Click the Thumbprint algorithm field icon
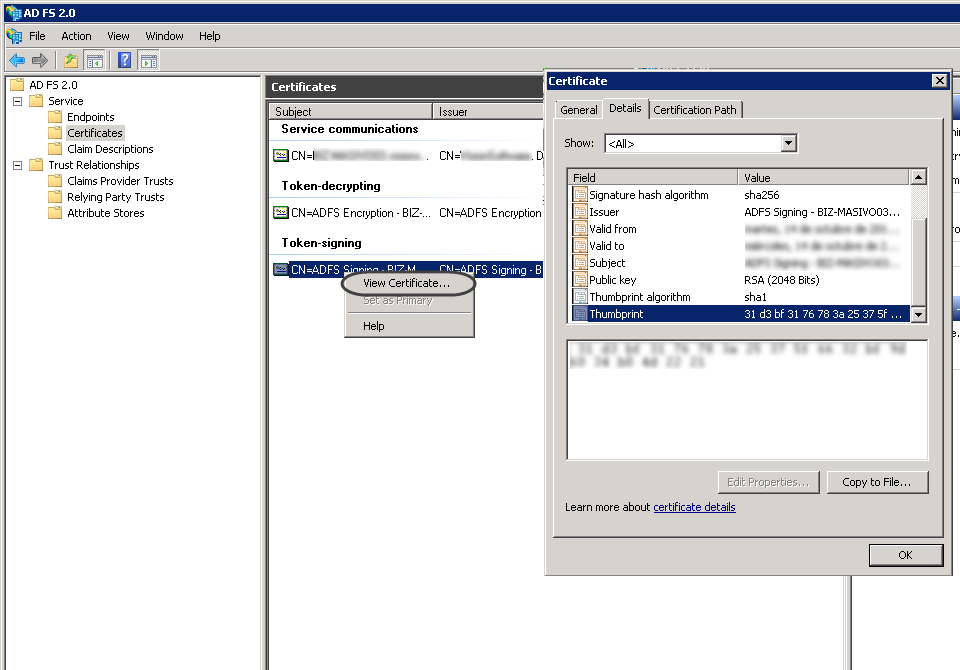The height and width of the screenshot is (670, 960). (580, 297)
